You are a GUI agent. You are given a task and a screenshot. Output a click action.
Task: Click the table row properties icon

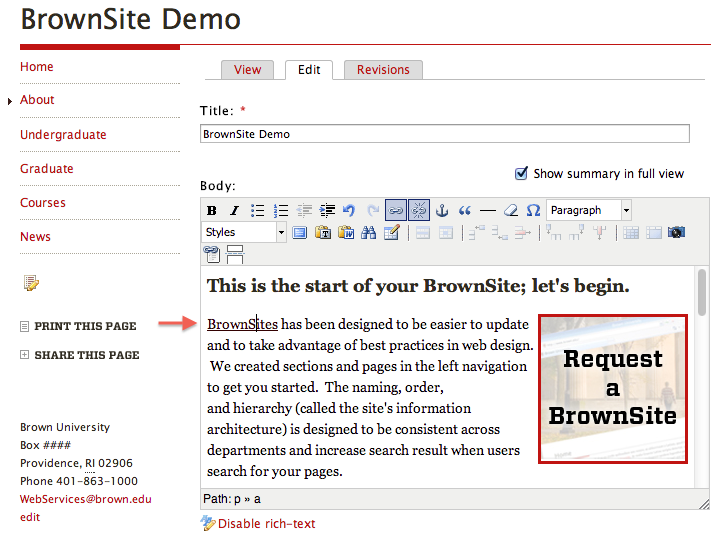[423, 233]
